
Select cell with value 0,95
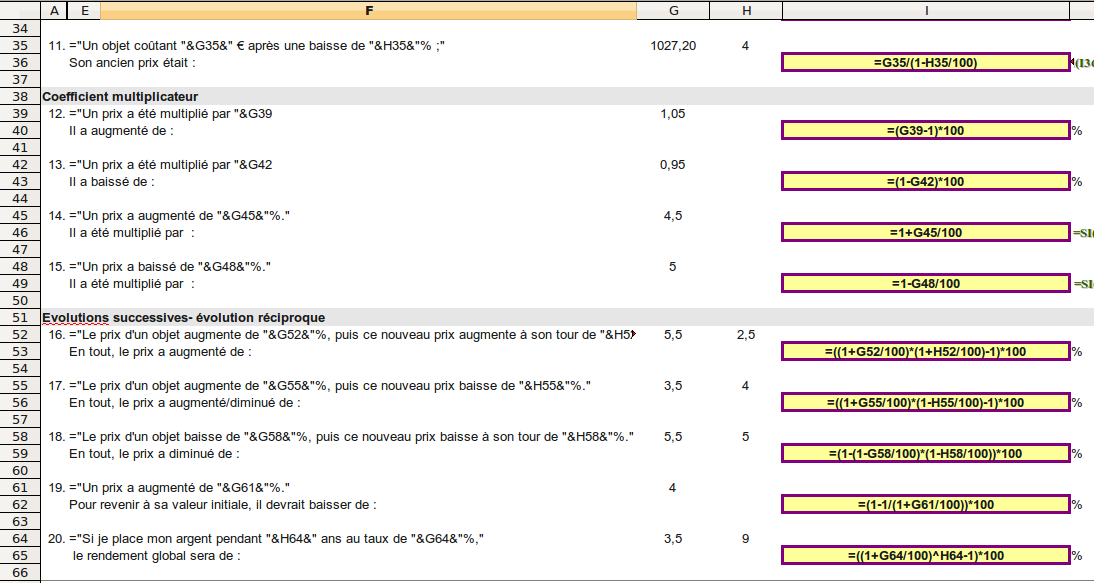click(673, 165)
